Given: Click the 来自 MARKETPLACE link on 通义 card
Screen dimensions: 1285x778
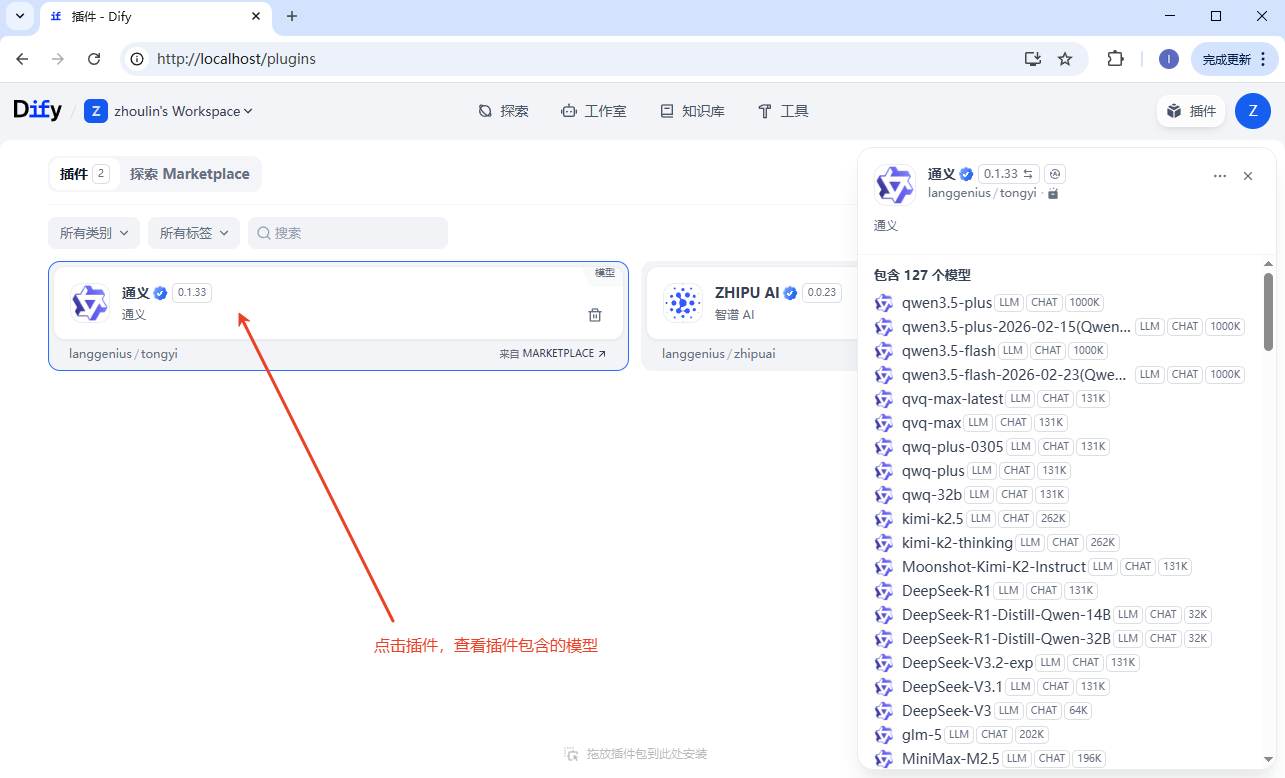Looking at the screenshot, I should (552, 354).
